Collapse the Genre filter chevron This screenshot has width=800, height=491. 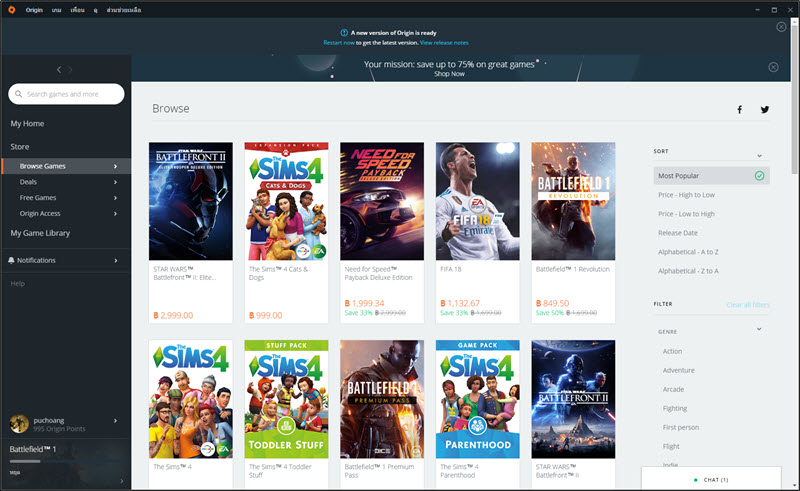[x=759, y=329]
